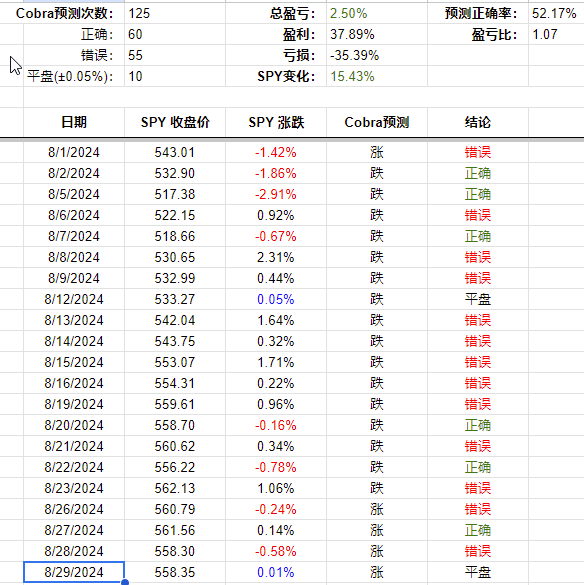This screenshot has height=585, width=584.
Task: Click the date cell 8/9/2024
Action: tap(74, 278)
